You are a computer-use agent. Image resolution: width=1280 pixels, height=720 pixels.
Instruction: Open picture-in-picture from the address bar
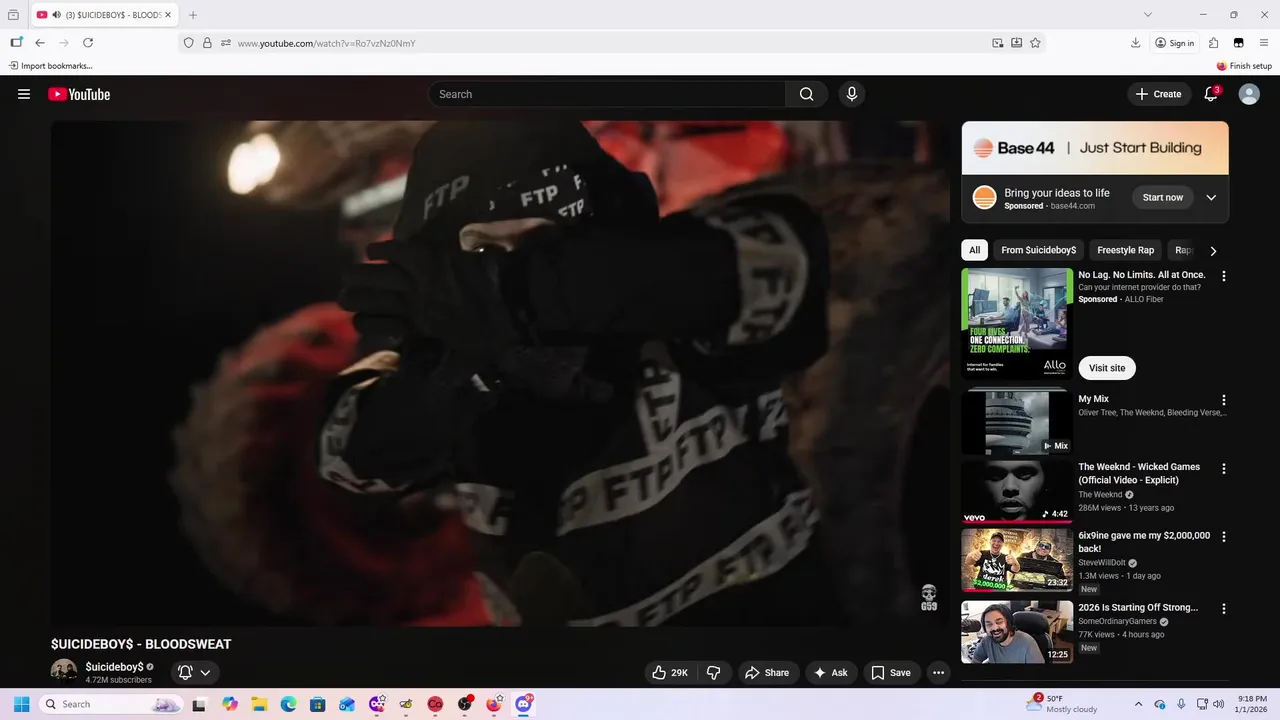click(x=998, y=43)
